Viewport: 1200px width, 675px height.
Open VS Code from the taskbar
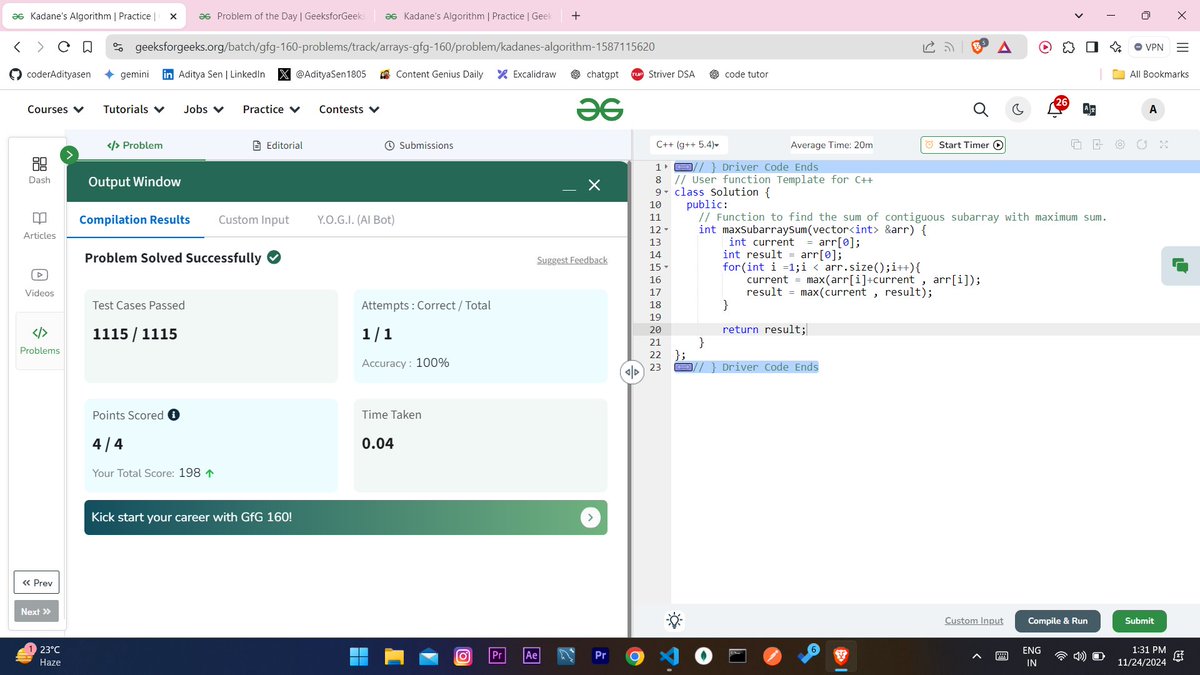point(669,656)
